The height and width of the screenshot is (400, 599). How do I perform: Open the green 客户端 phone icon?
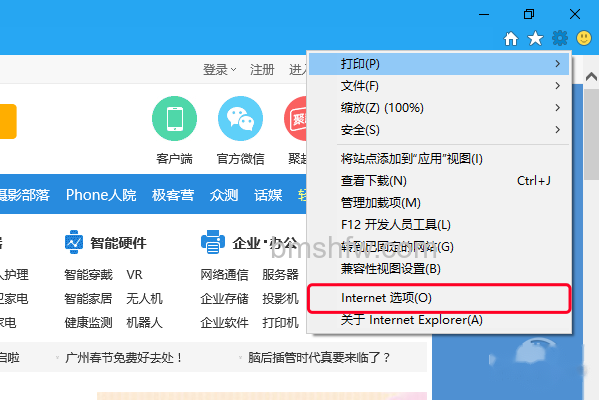[175, 118]
